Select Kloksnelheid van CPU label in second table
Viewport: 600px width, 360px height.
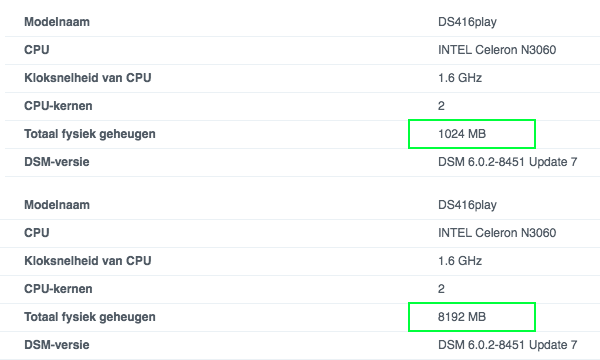[88, 261]
